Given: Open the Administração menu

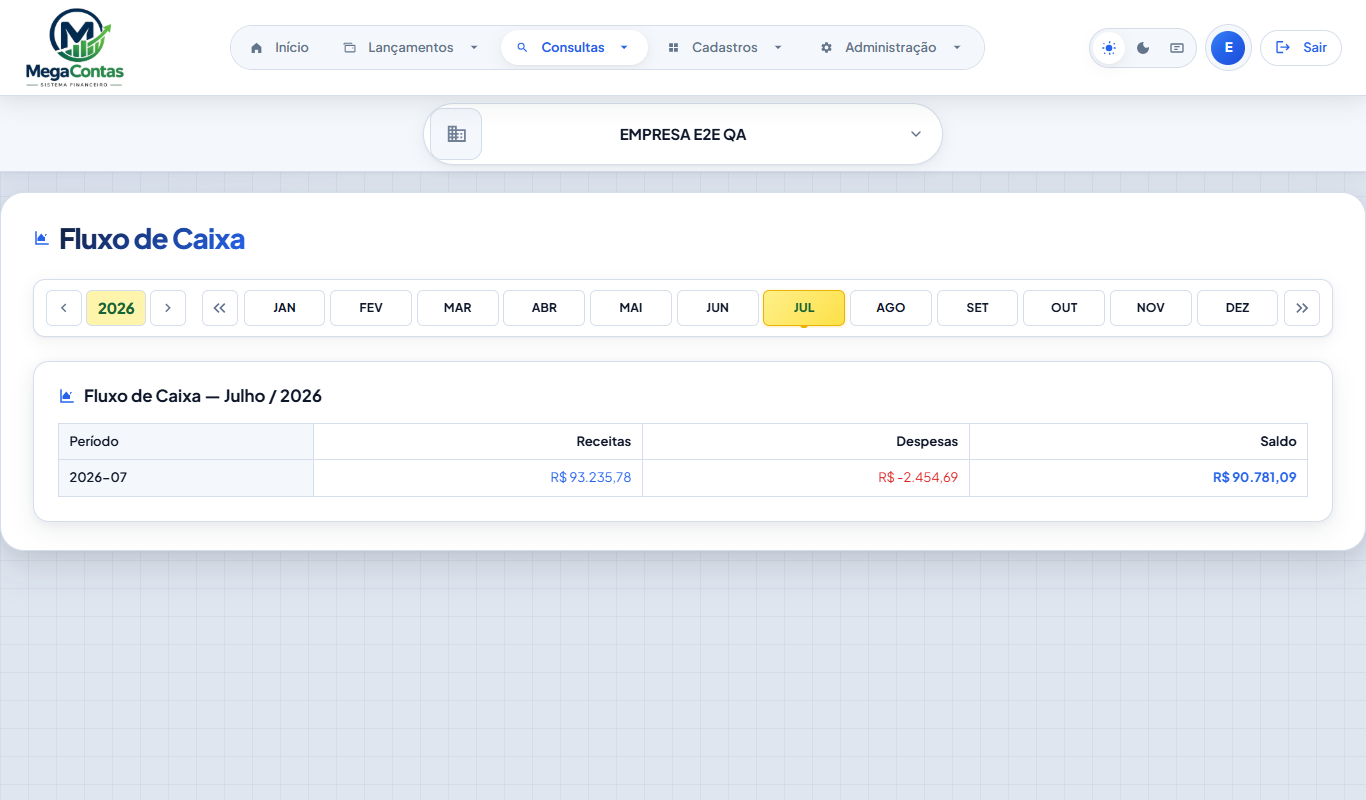Looking at the screenshot, I should [891, 48].
